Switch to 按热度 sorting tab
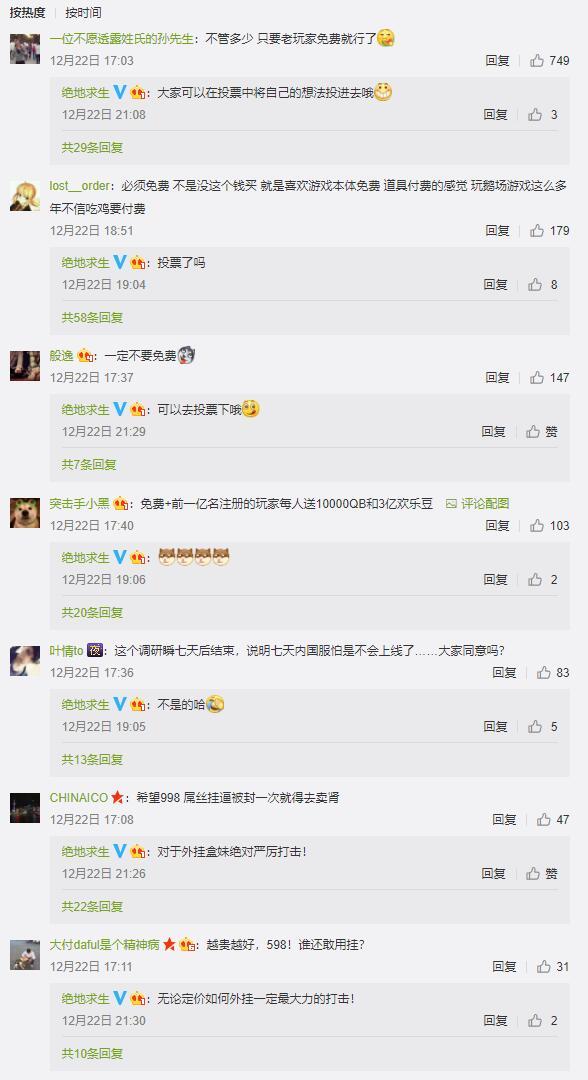This screenshot has height=1080, width=588. coord(27,12)
